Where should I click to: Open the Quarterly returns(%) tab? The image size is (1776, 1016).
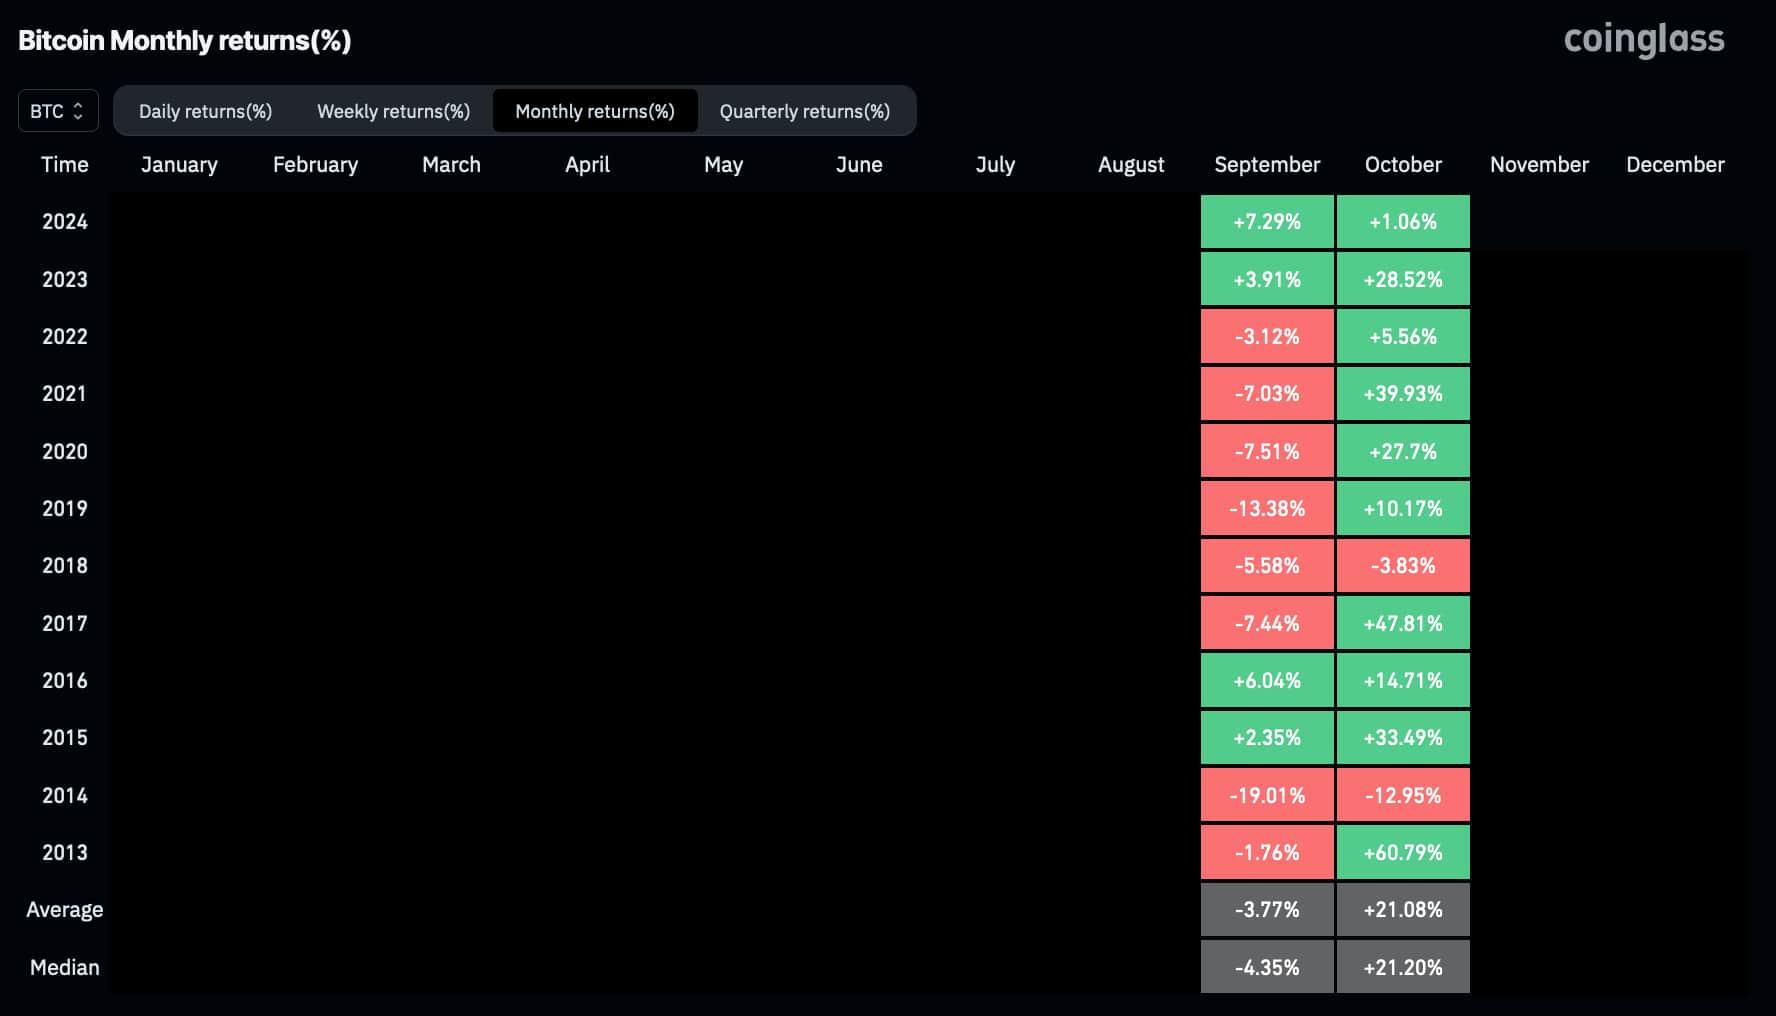point(805,111)
